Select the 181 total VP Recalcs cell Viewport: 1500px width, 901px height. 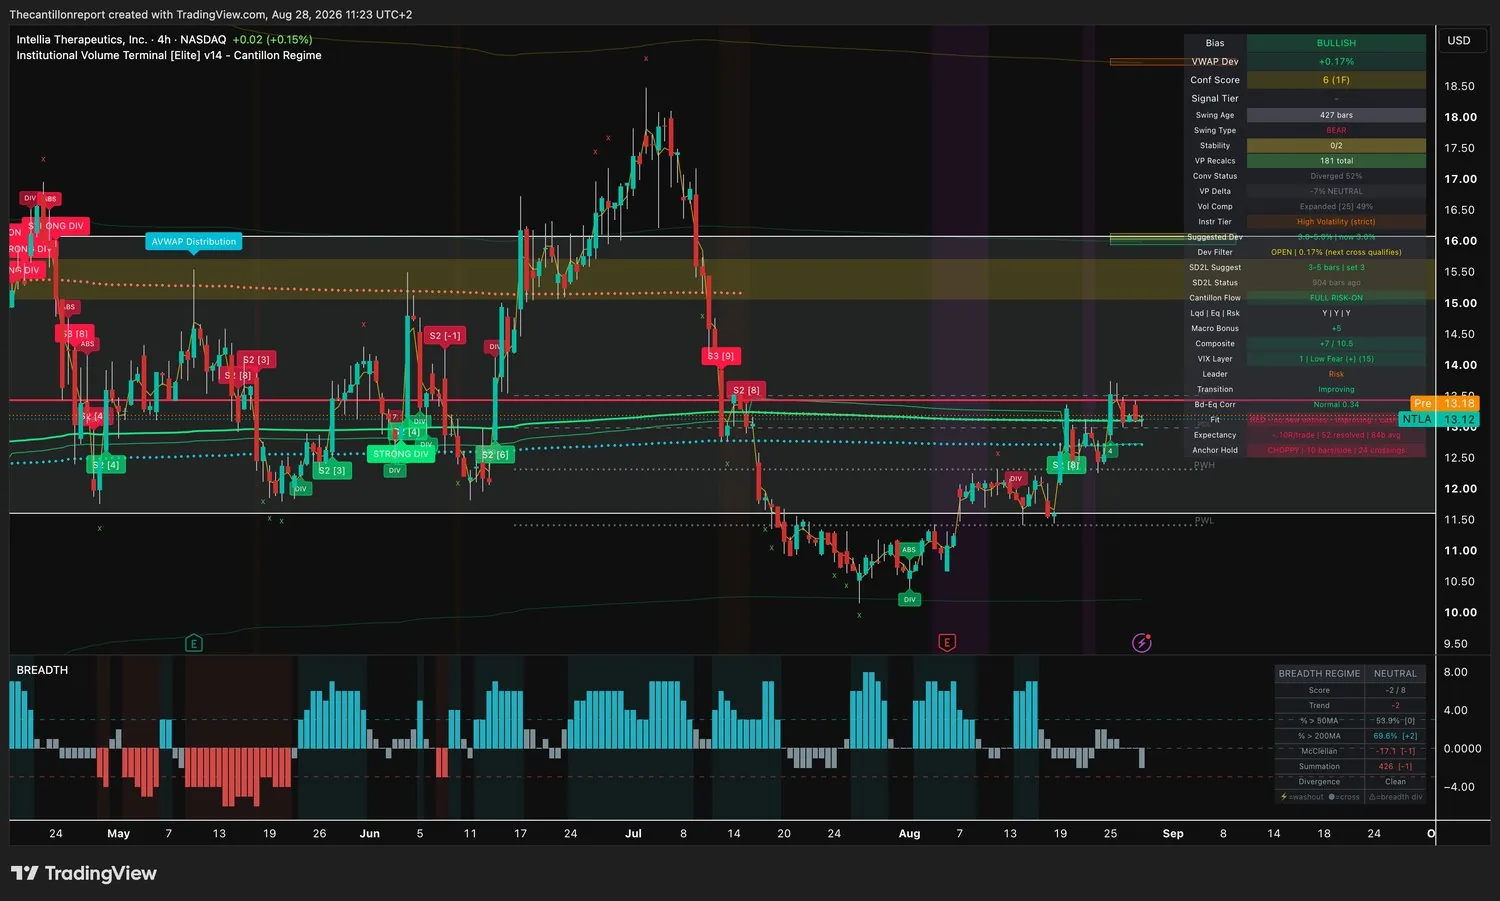point(1336,160)
